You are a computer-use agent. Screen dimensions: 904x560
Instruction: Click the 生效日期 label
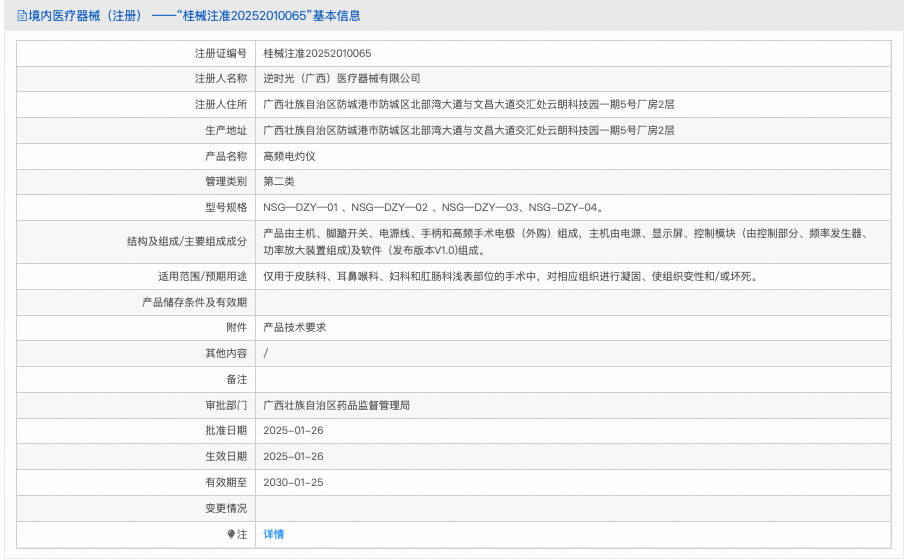point(226,457)
